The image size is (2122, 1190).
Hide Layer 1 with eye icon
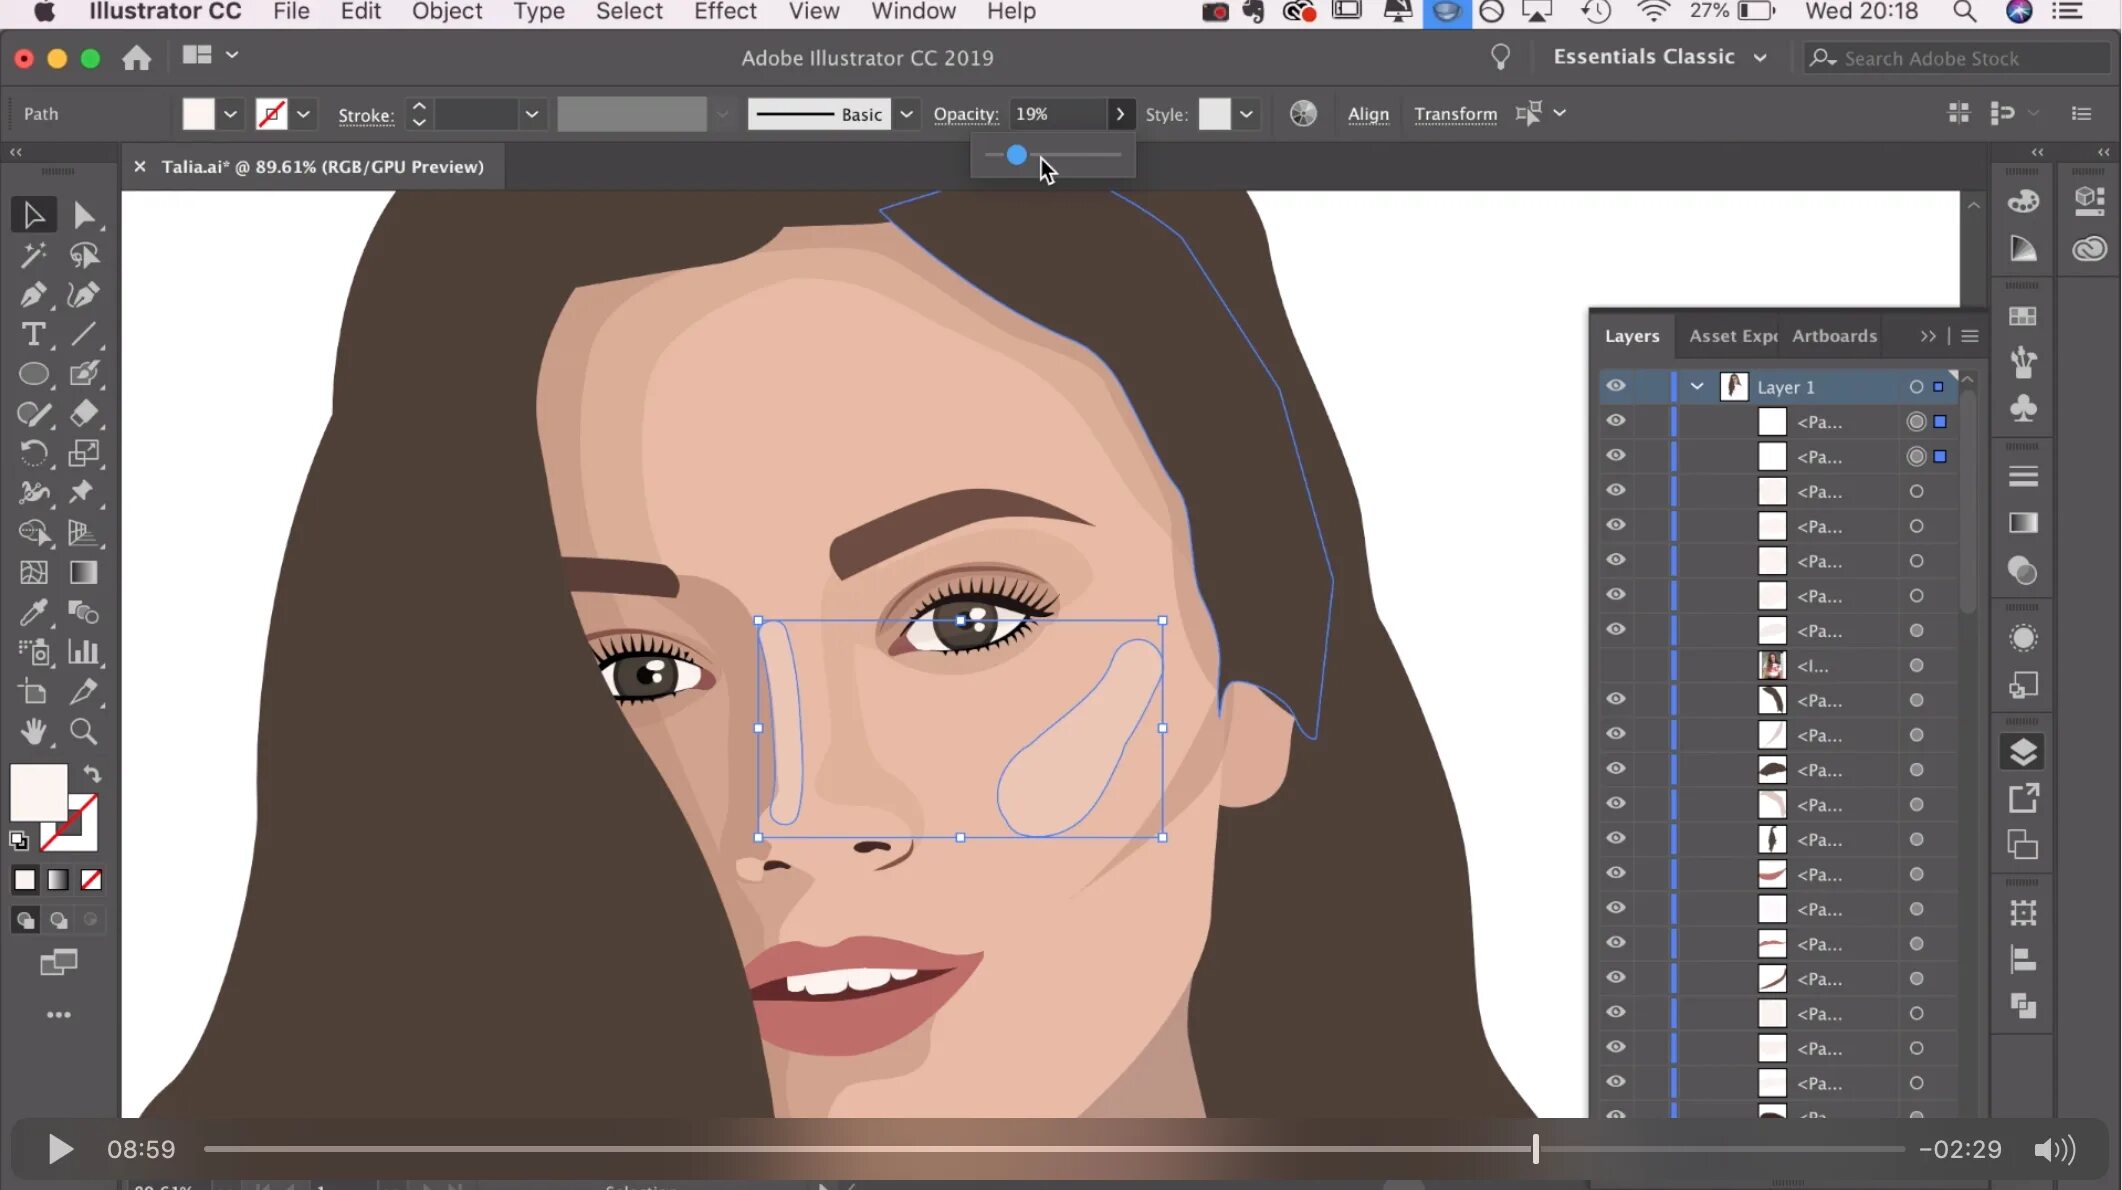pyautogui.click(x=1615, y=386)
